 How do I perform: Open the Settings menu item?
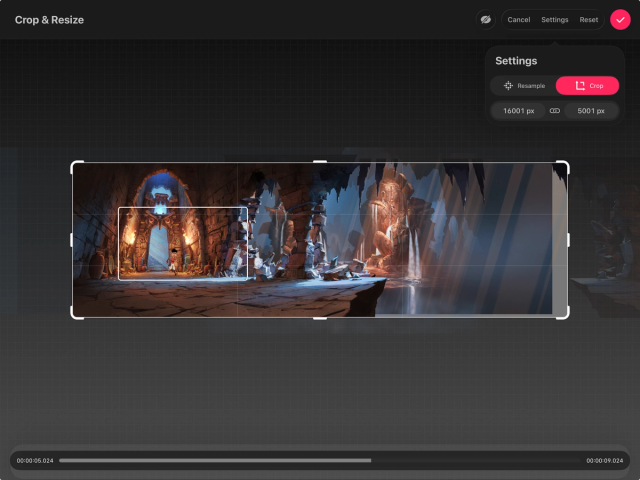click(554, 20)
